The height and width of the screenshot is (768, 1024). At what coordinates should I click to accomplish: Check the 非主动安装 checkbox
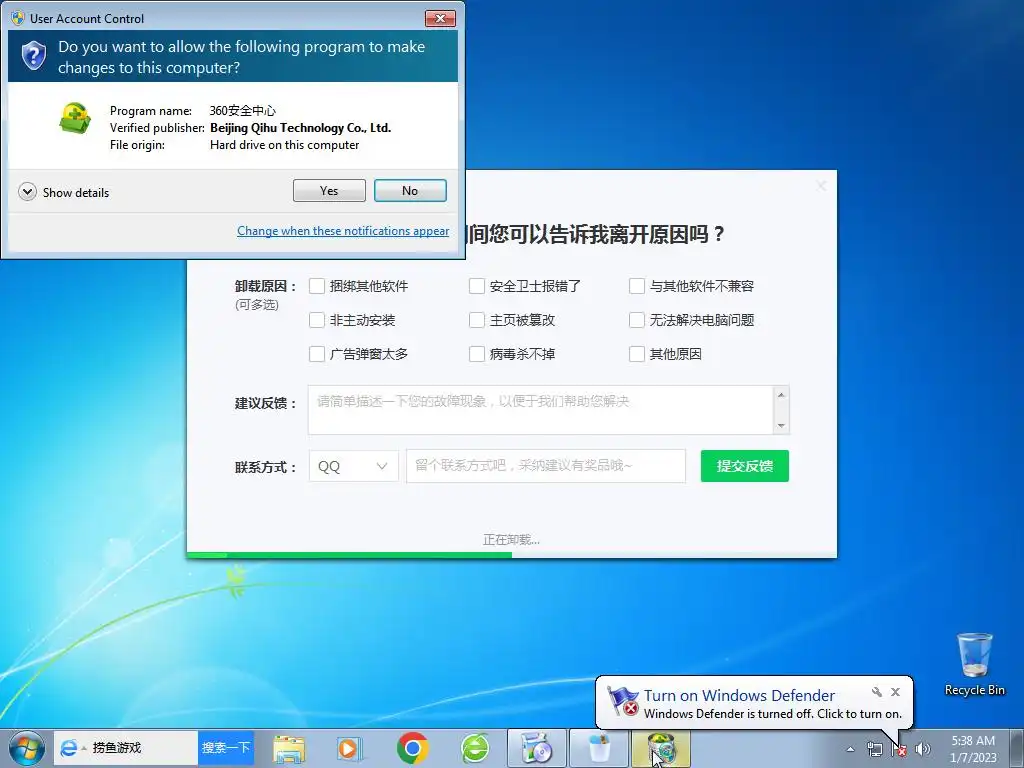[x=317, y=320]
